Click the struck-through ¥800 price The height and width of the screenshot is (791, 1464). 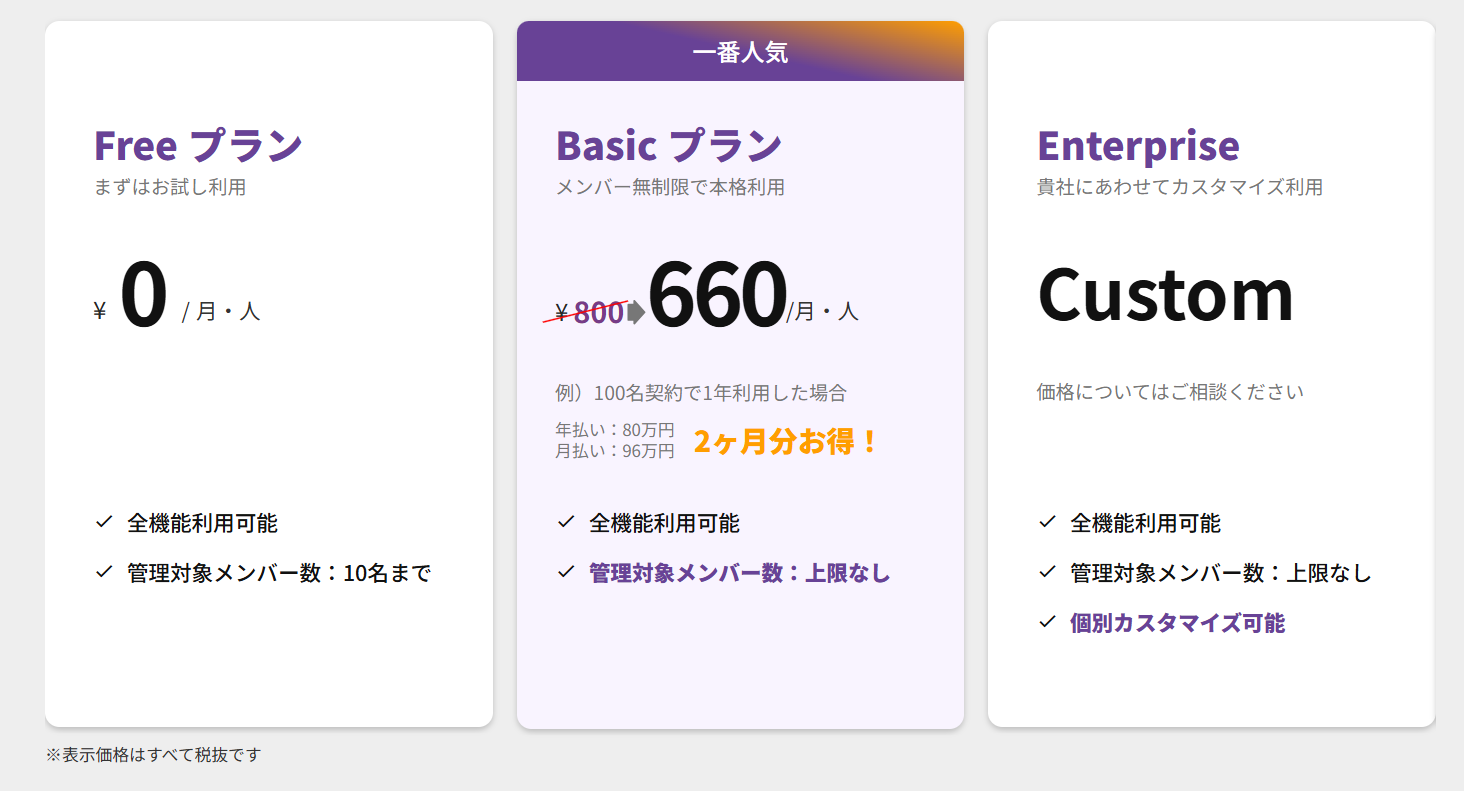coord(589,313)
